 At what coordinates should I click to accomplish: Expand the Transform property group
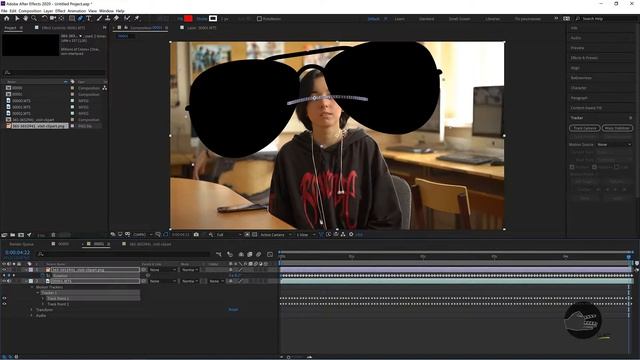[x=32, y=310]
